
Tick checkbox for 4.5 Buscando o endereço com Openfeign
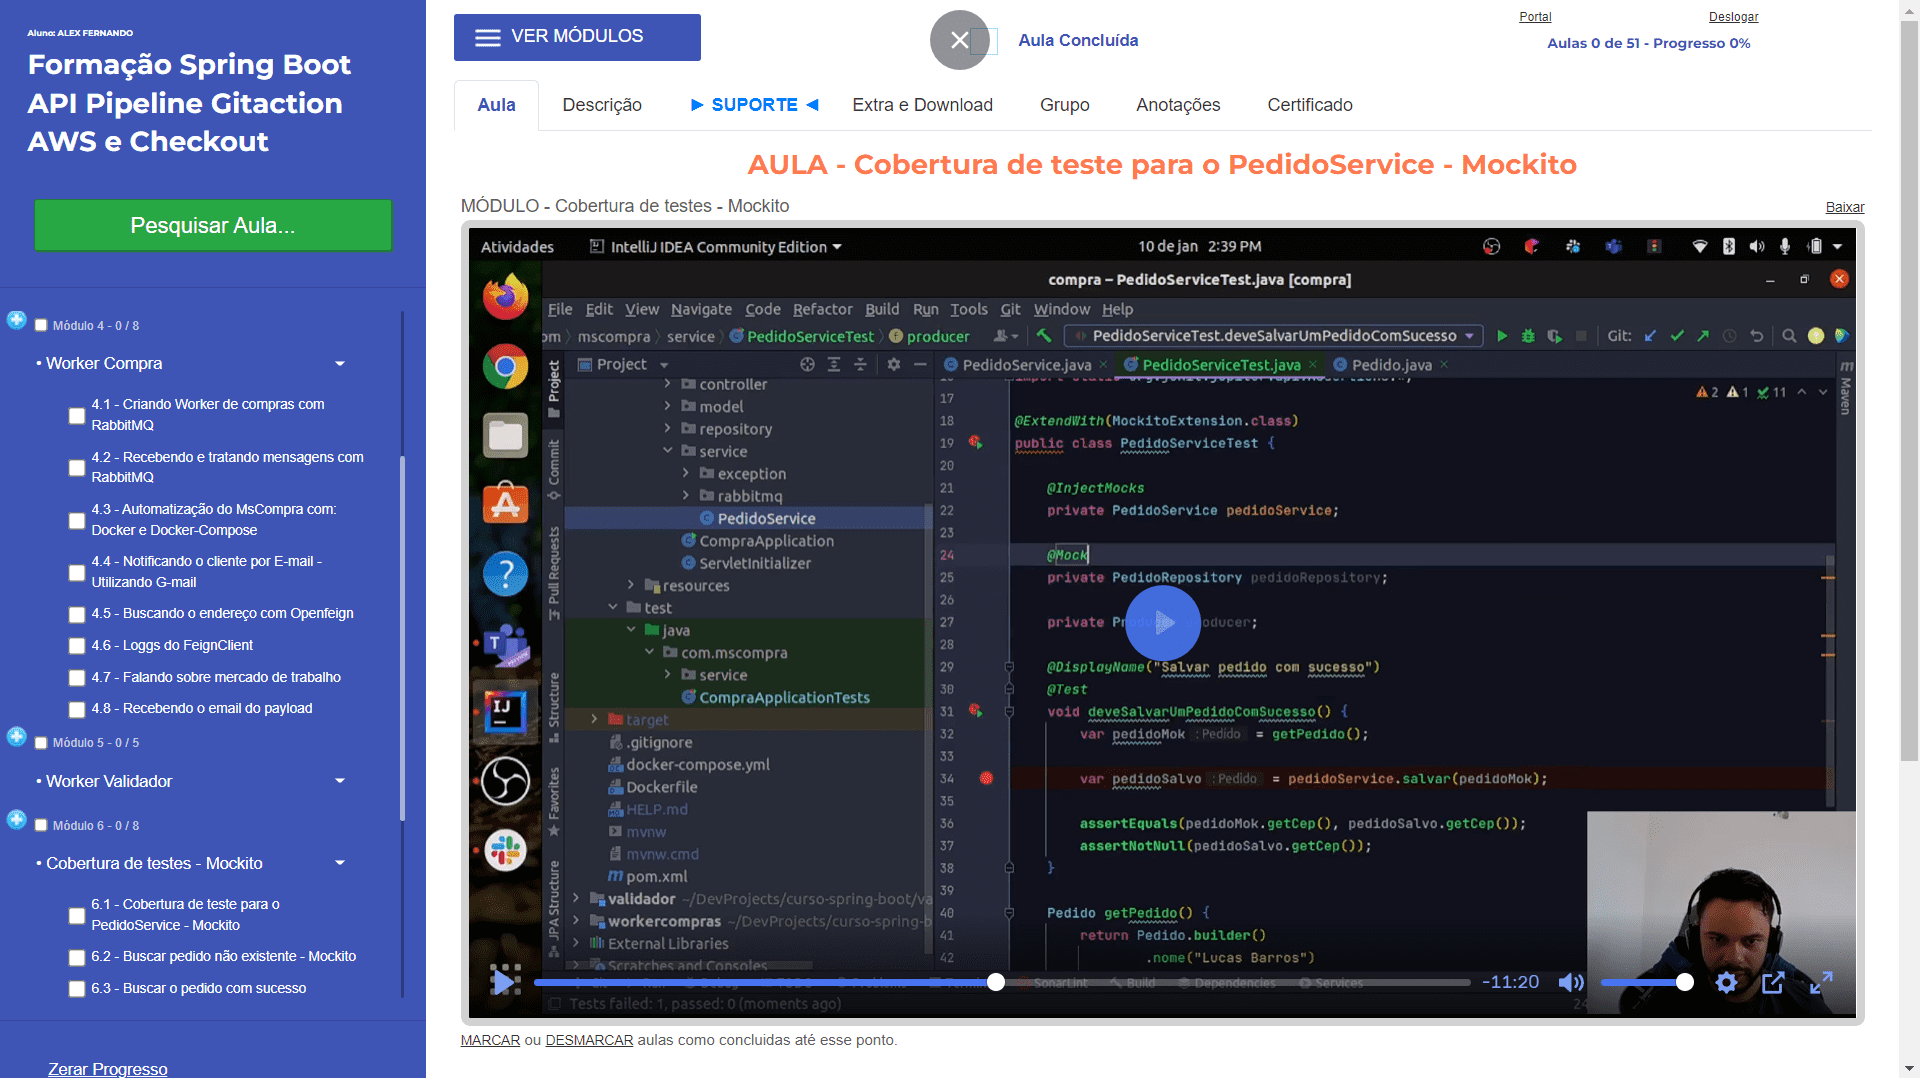[76, 614]
